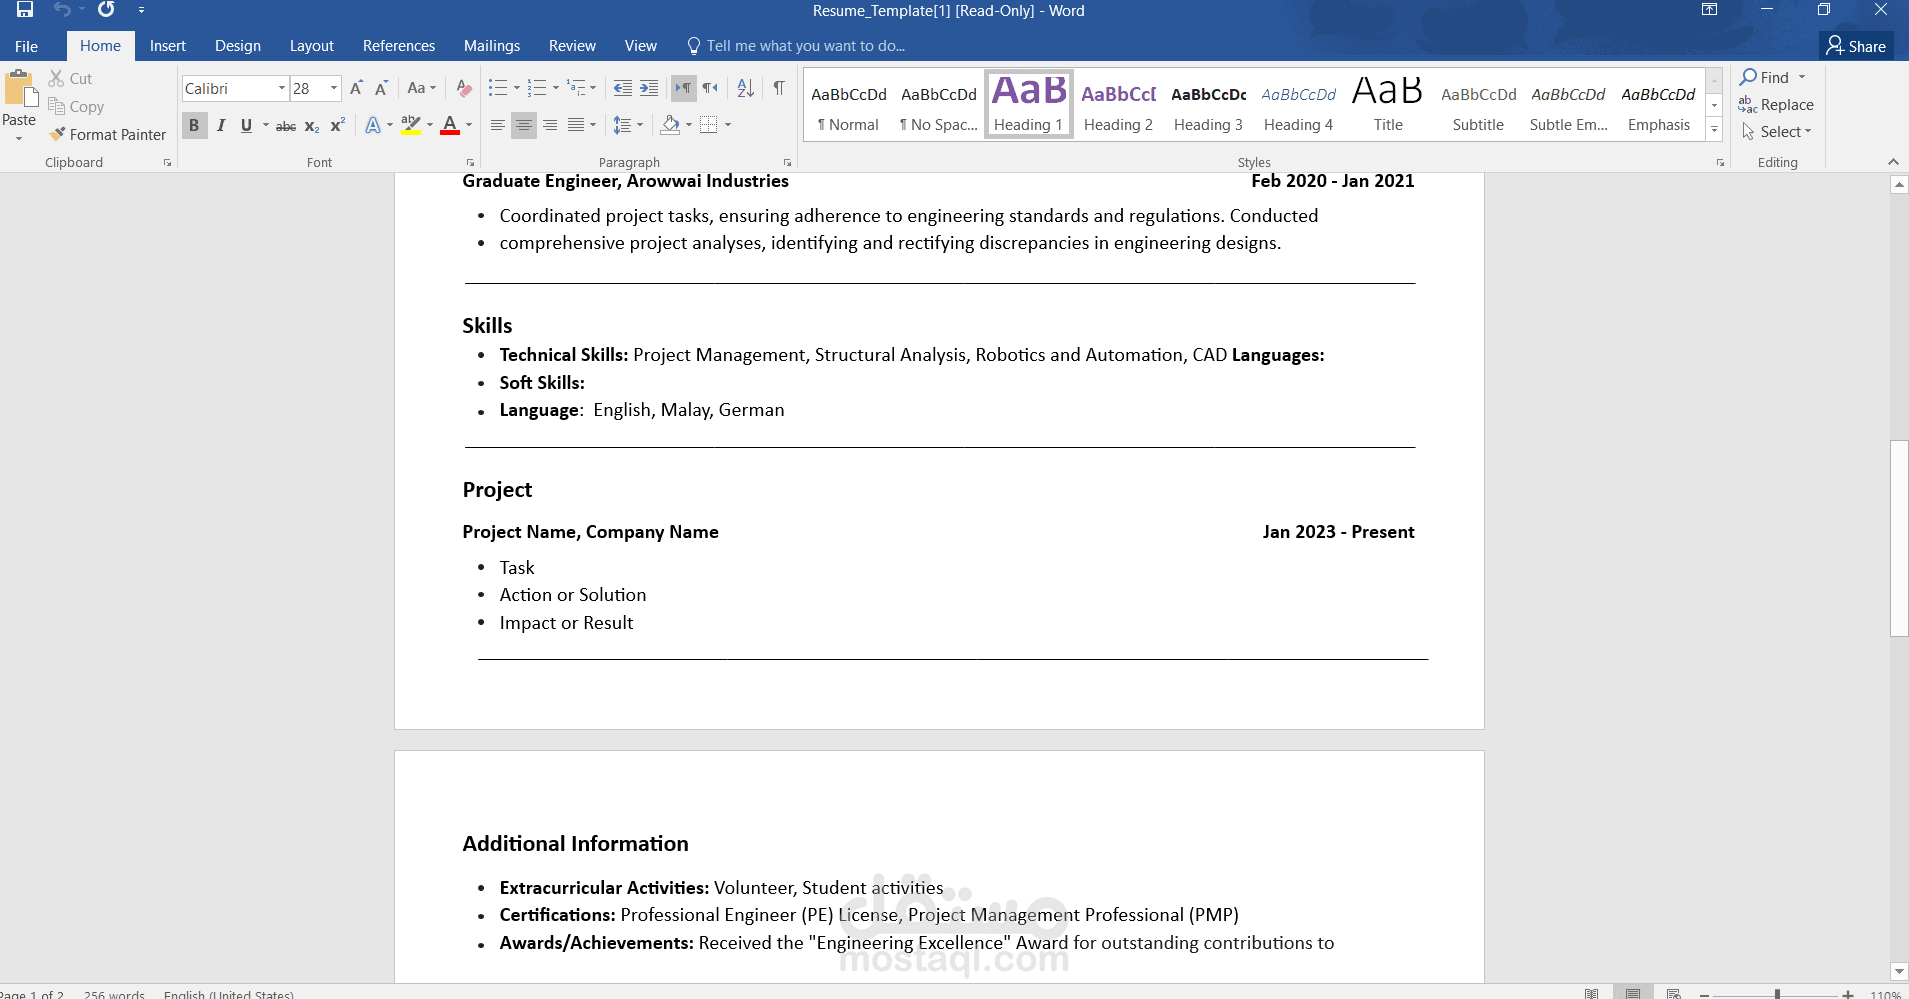Apply a numbered list
Image resolution: width=1909 pixels, height=999 pixels.
[537, 88]
